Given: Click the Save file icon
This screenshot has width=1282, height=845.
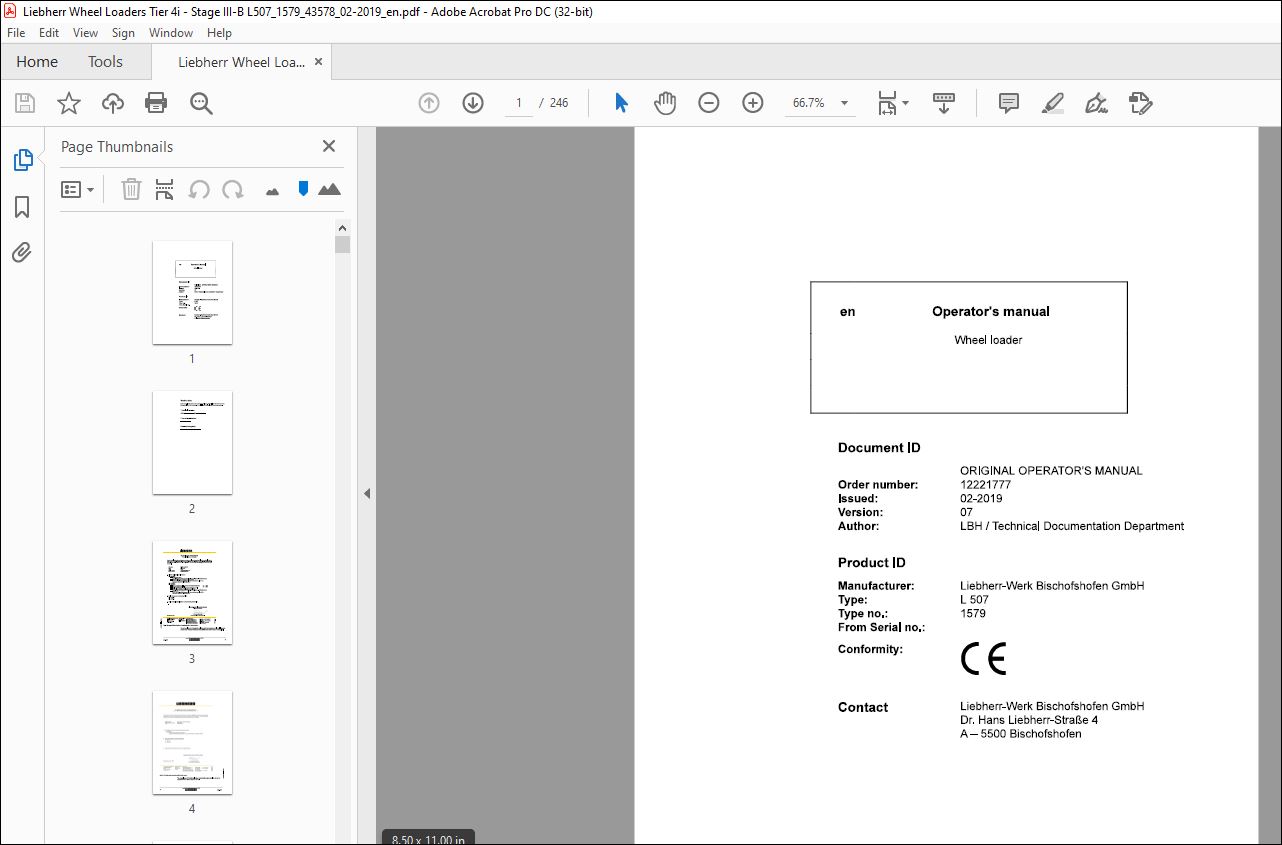Looking at the screenshot, I should 25,103.
